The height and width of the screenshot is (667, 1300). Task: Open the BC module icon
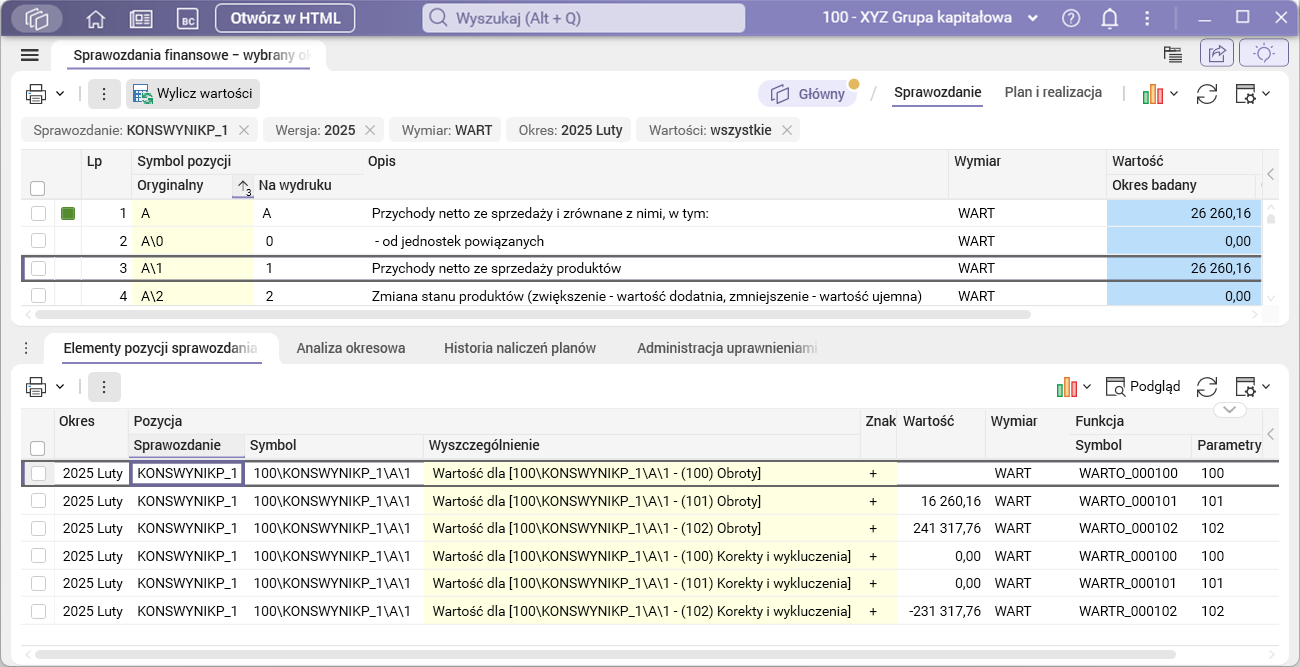click(x=186, y=18)
